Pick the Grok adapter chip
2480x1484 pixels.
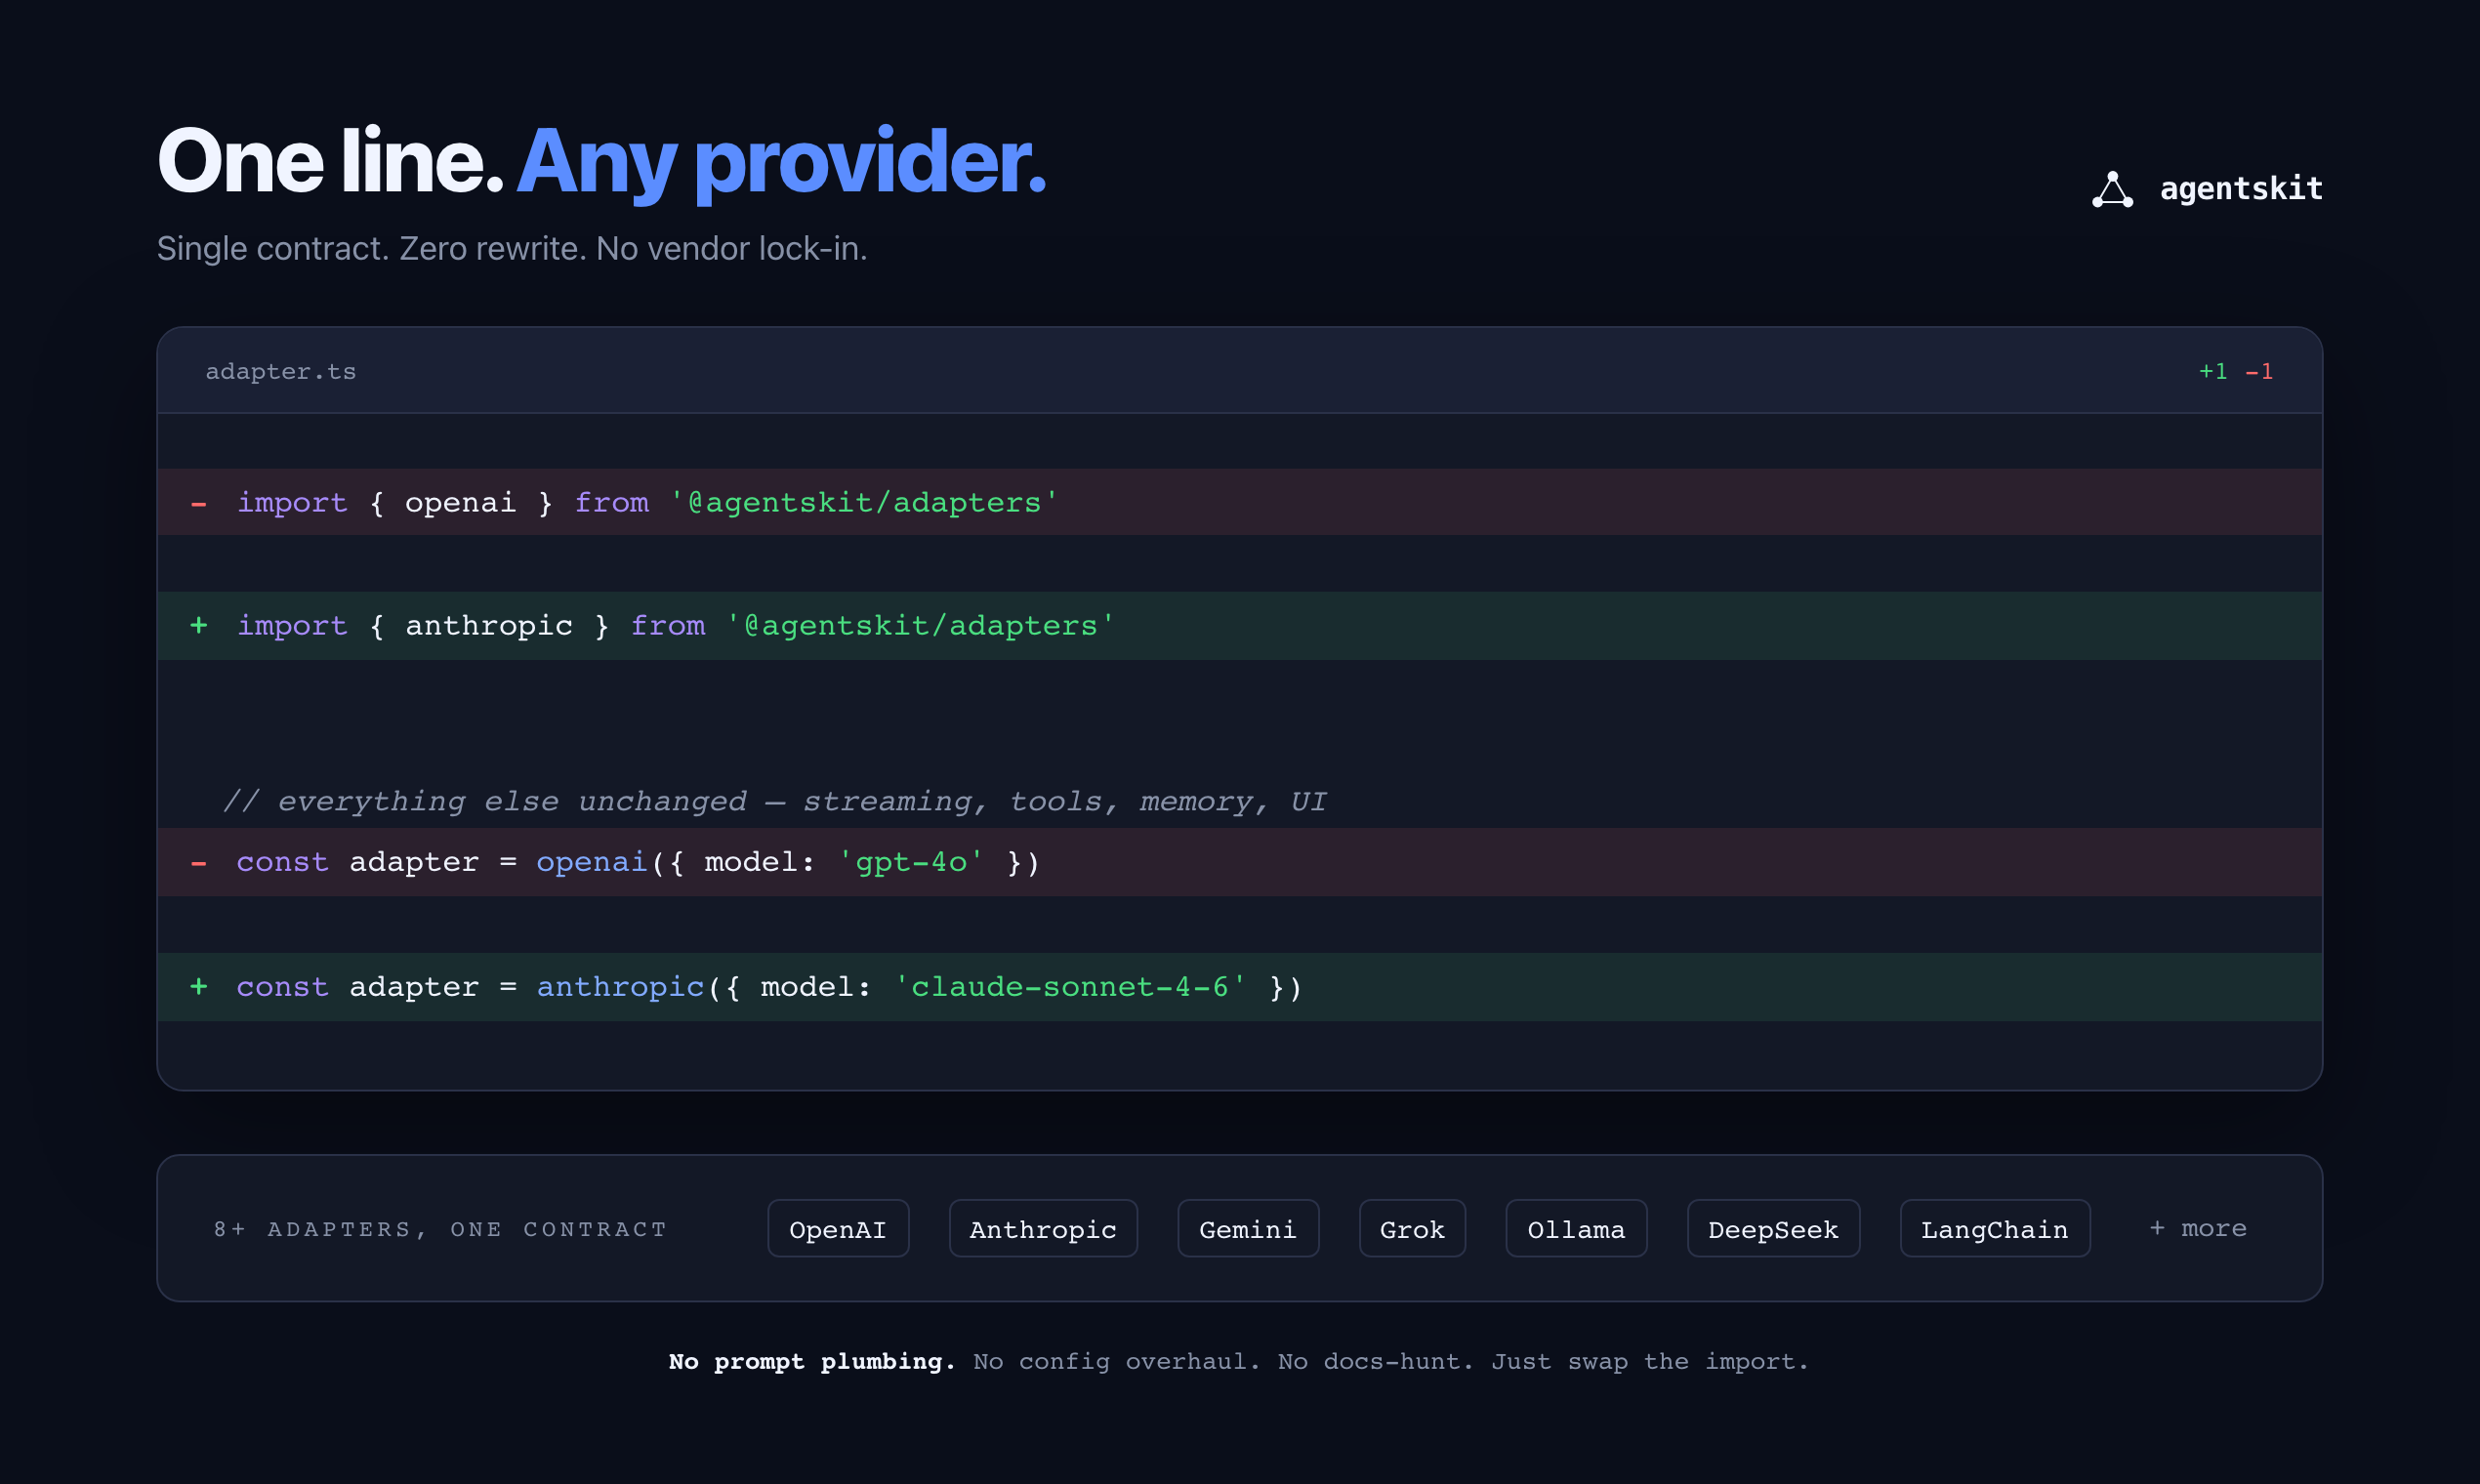tap(1412, 1229)
